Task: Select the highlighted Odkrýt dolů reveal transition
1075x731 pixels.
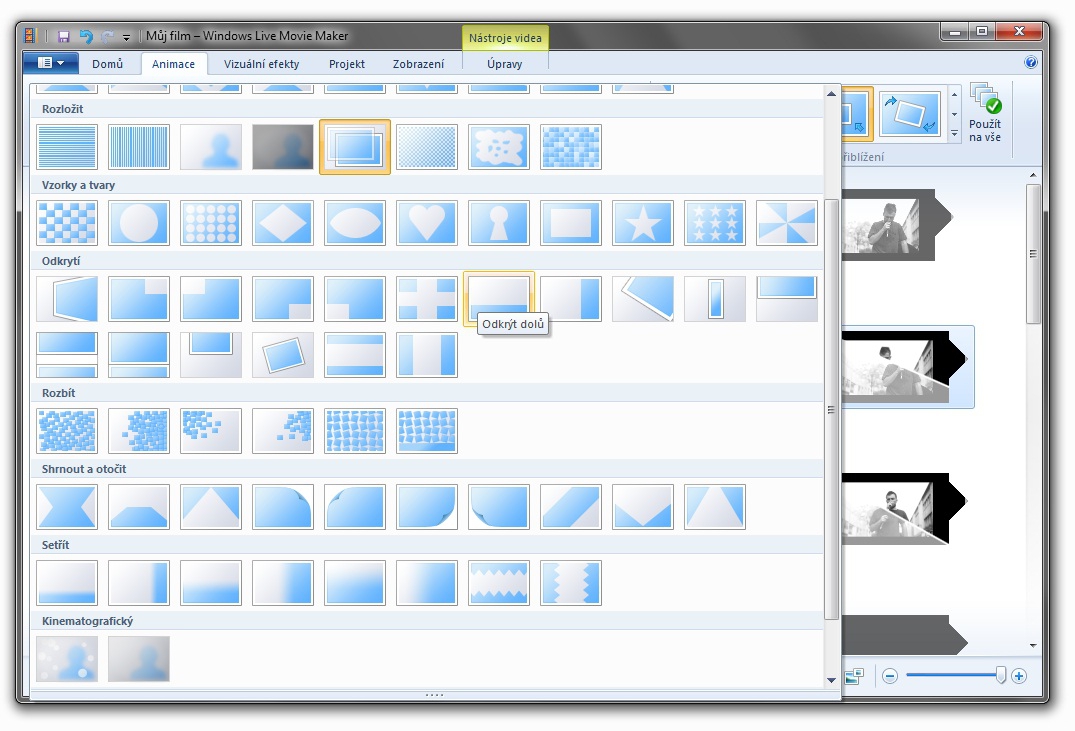Action: tap(498, 298)
